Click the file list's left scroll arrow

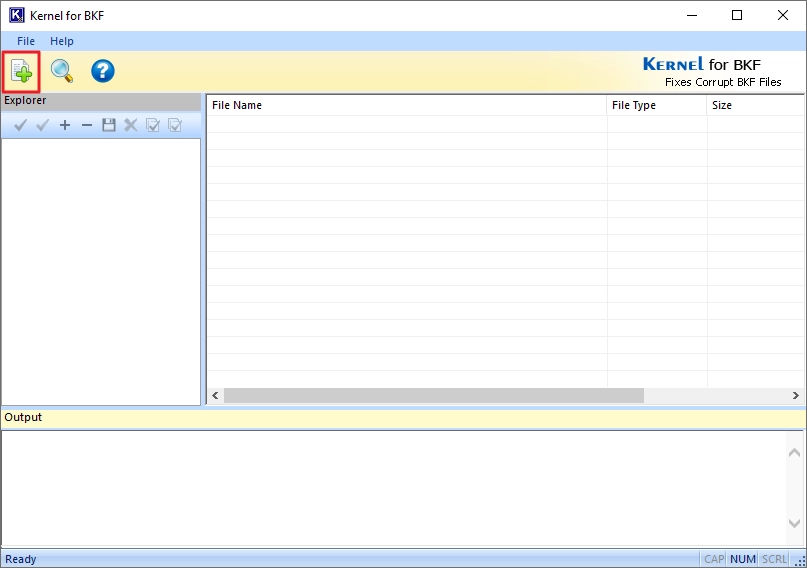coord(215,396)
